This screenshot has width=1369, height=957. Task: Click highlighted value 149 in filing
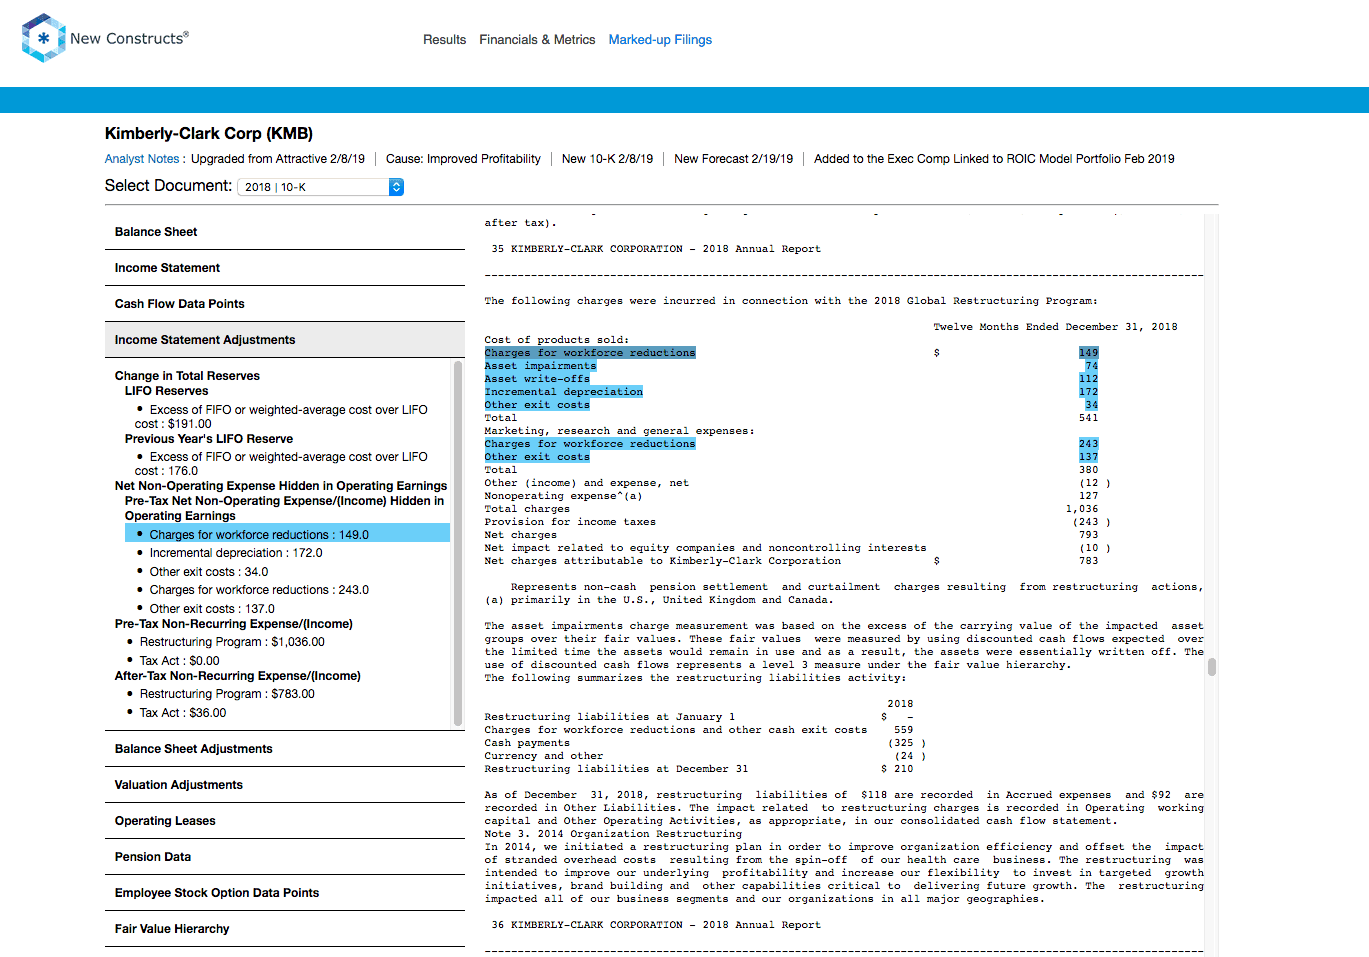1088,353
